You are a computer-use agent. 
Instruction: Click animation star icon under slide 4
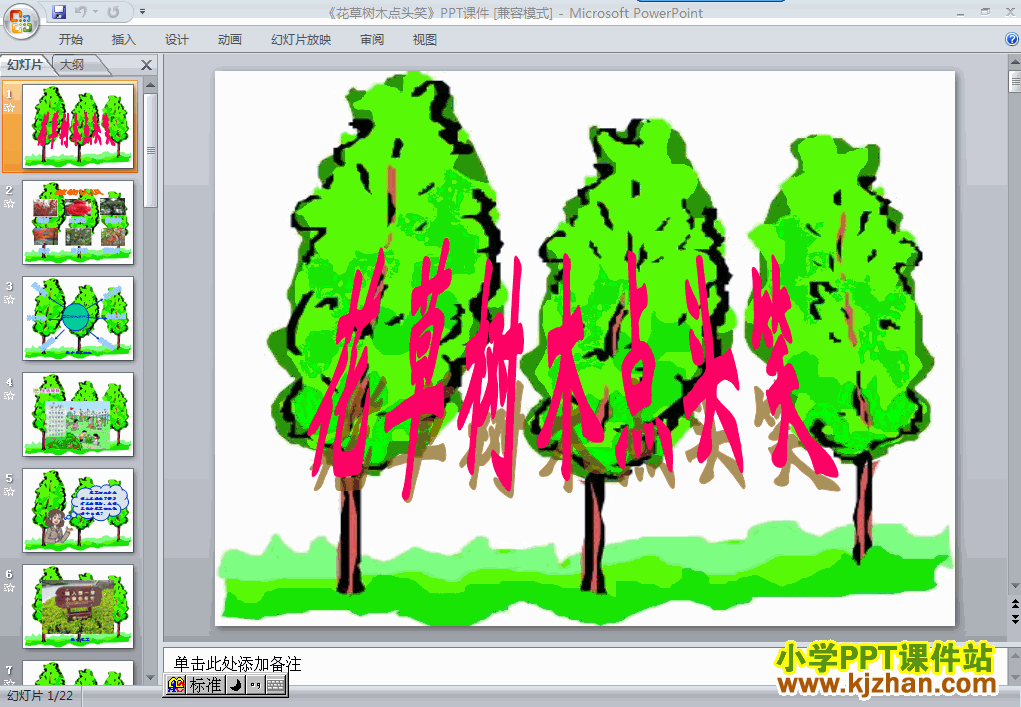(9, 395)
